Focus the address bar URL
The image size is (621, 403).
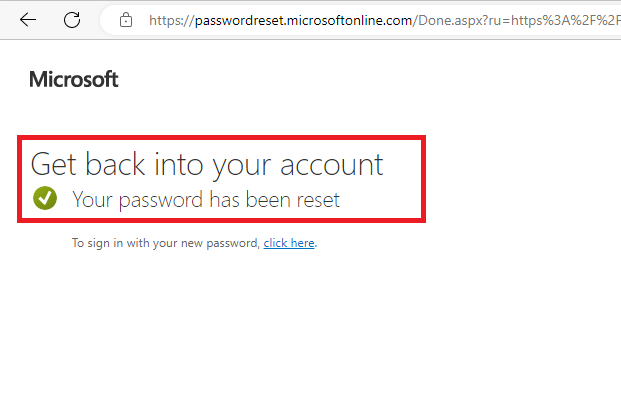380,20
